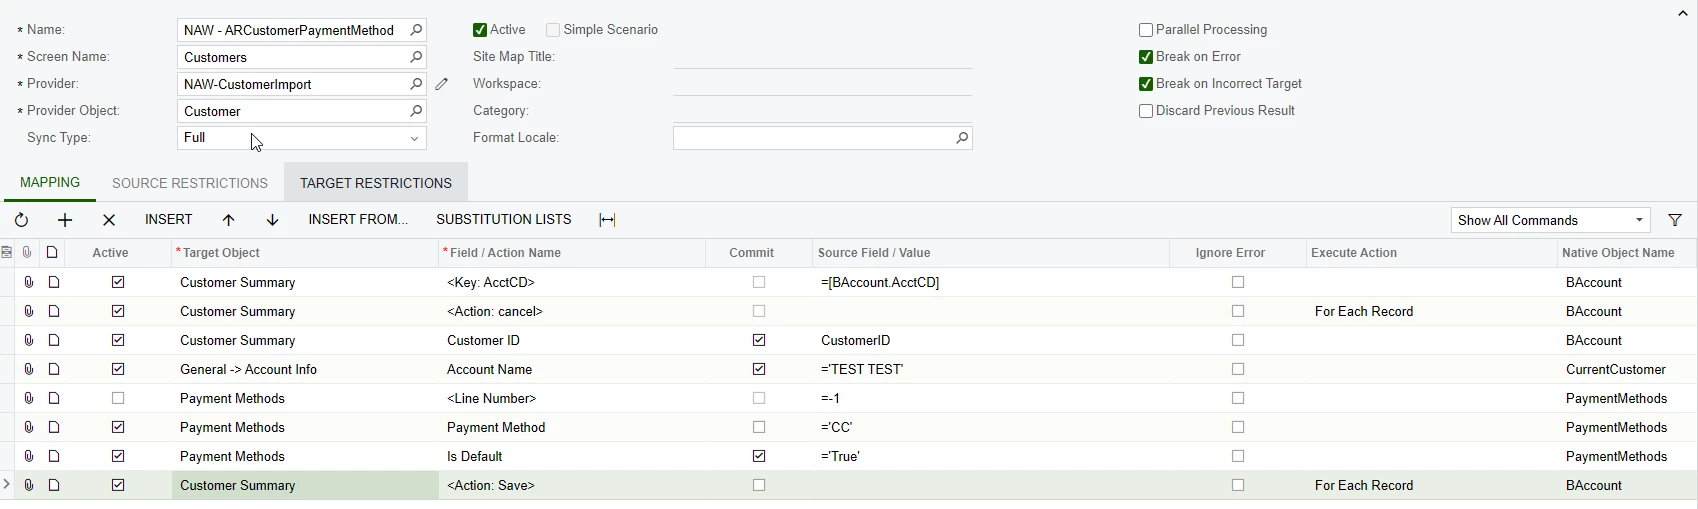Image resolution: width=1698 pixels, height=509 pixels.
Task: Expand the Show All Commands dropdown
Action: 1640,220
